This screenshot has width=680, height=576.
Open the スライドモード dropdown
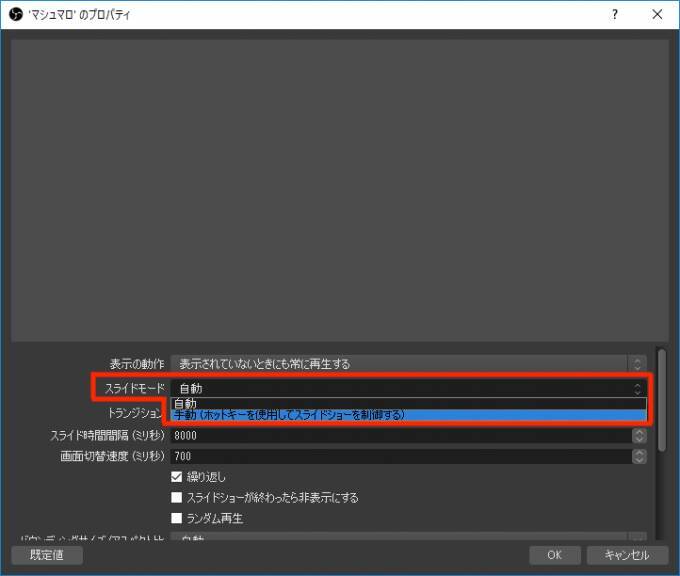[409, 388]
